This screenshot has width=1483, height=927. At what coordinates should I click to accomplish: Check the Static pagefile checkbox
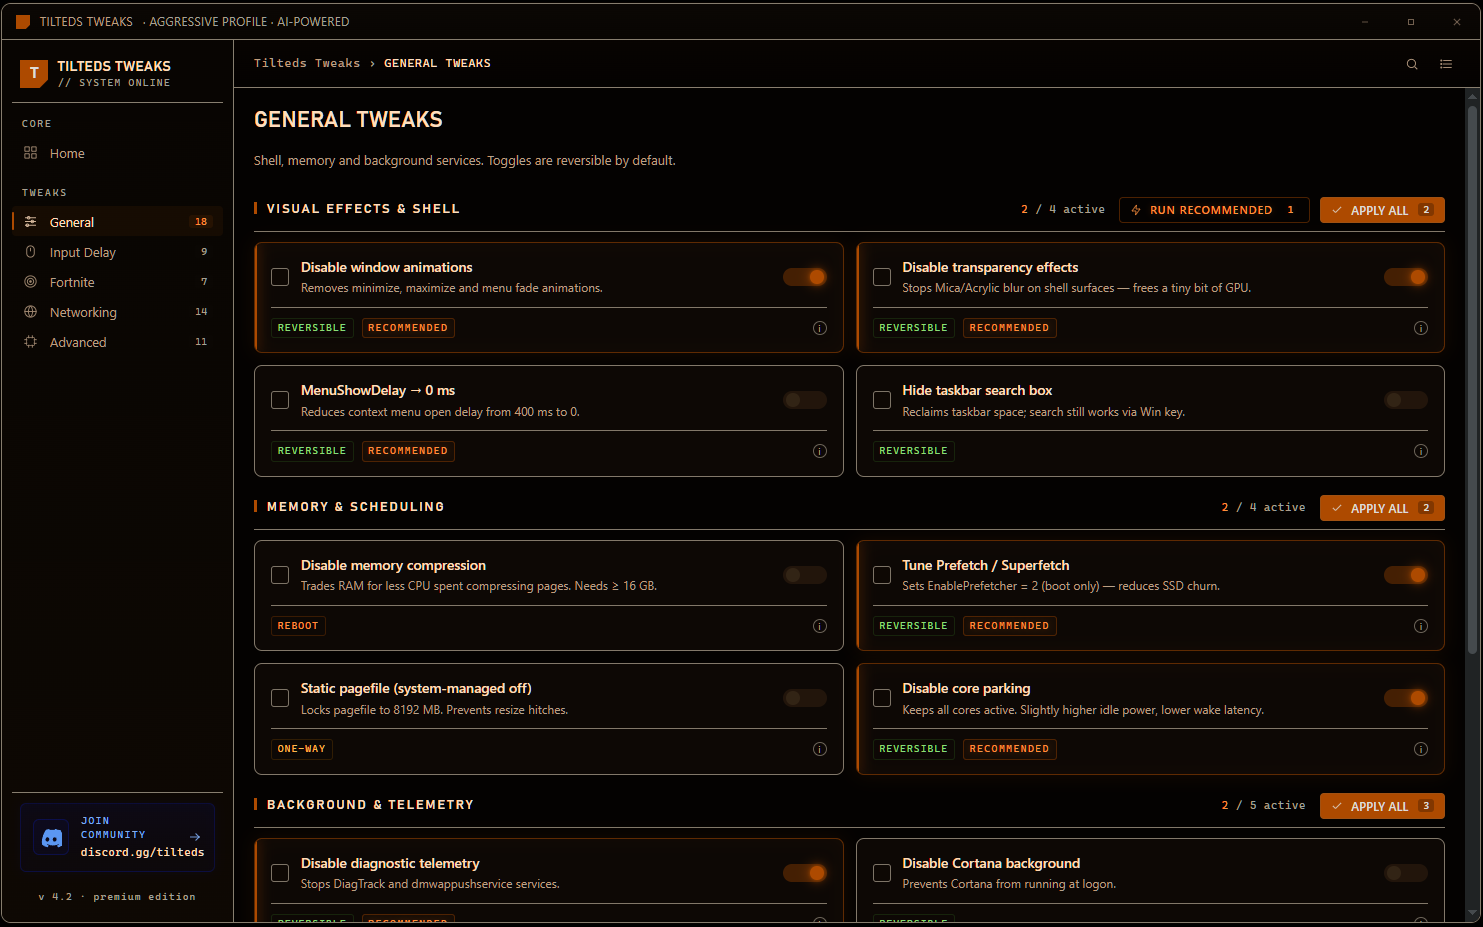tap(280, 698)
